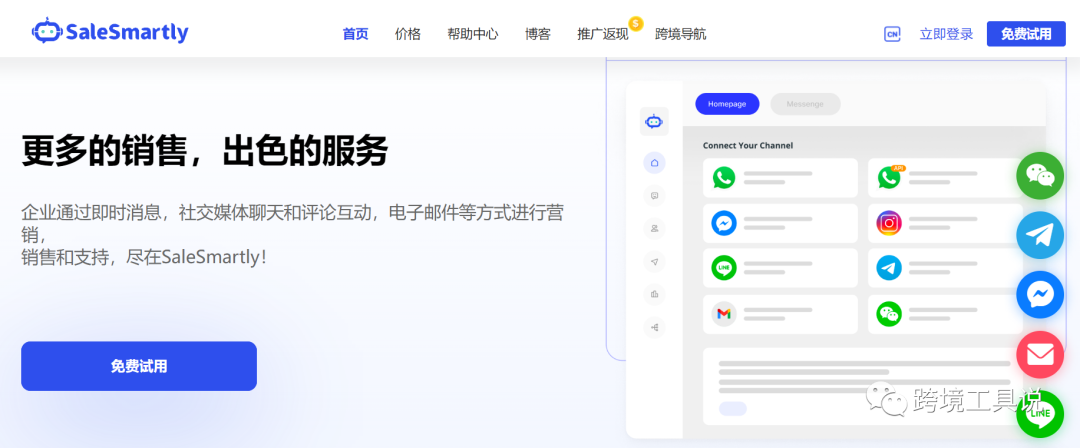The height and width of the screenshot is (448, 1080).
Task: Click the mockup sidebar contacts icon
Action: pyautogui.click(x=654, y=228)
